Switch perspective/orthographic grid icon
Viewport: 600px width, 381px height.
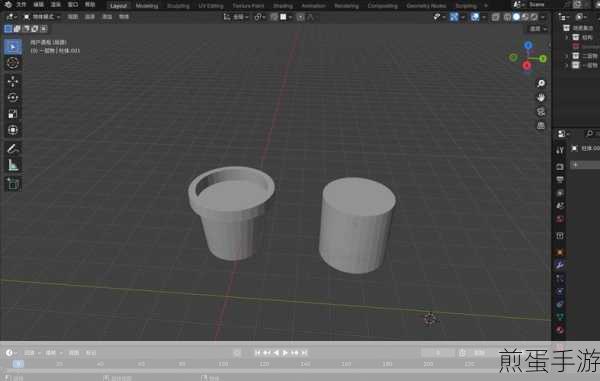click(x=541, y=125)
